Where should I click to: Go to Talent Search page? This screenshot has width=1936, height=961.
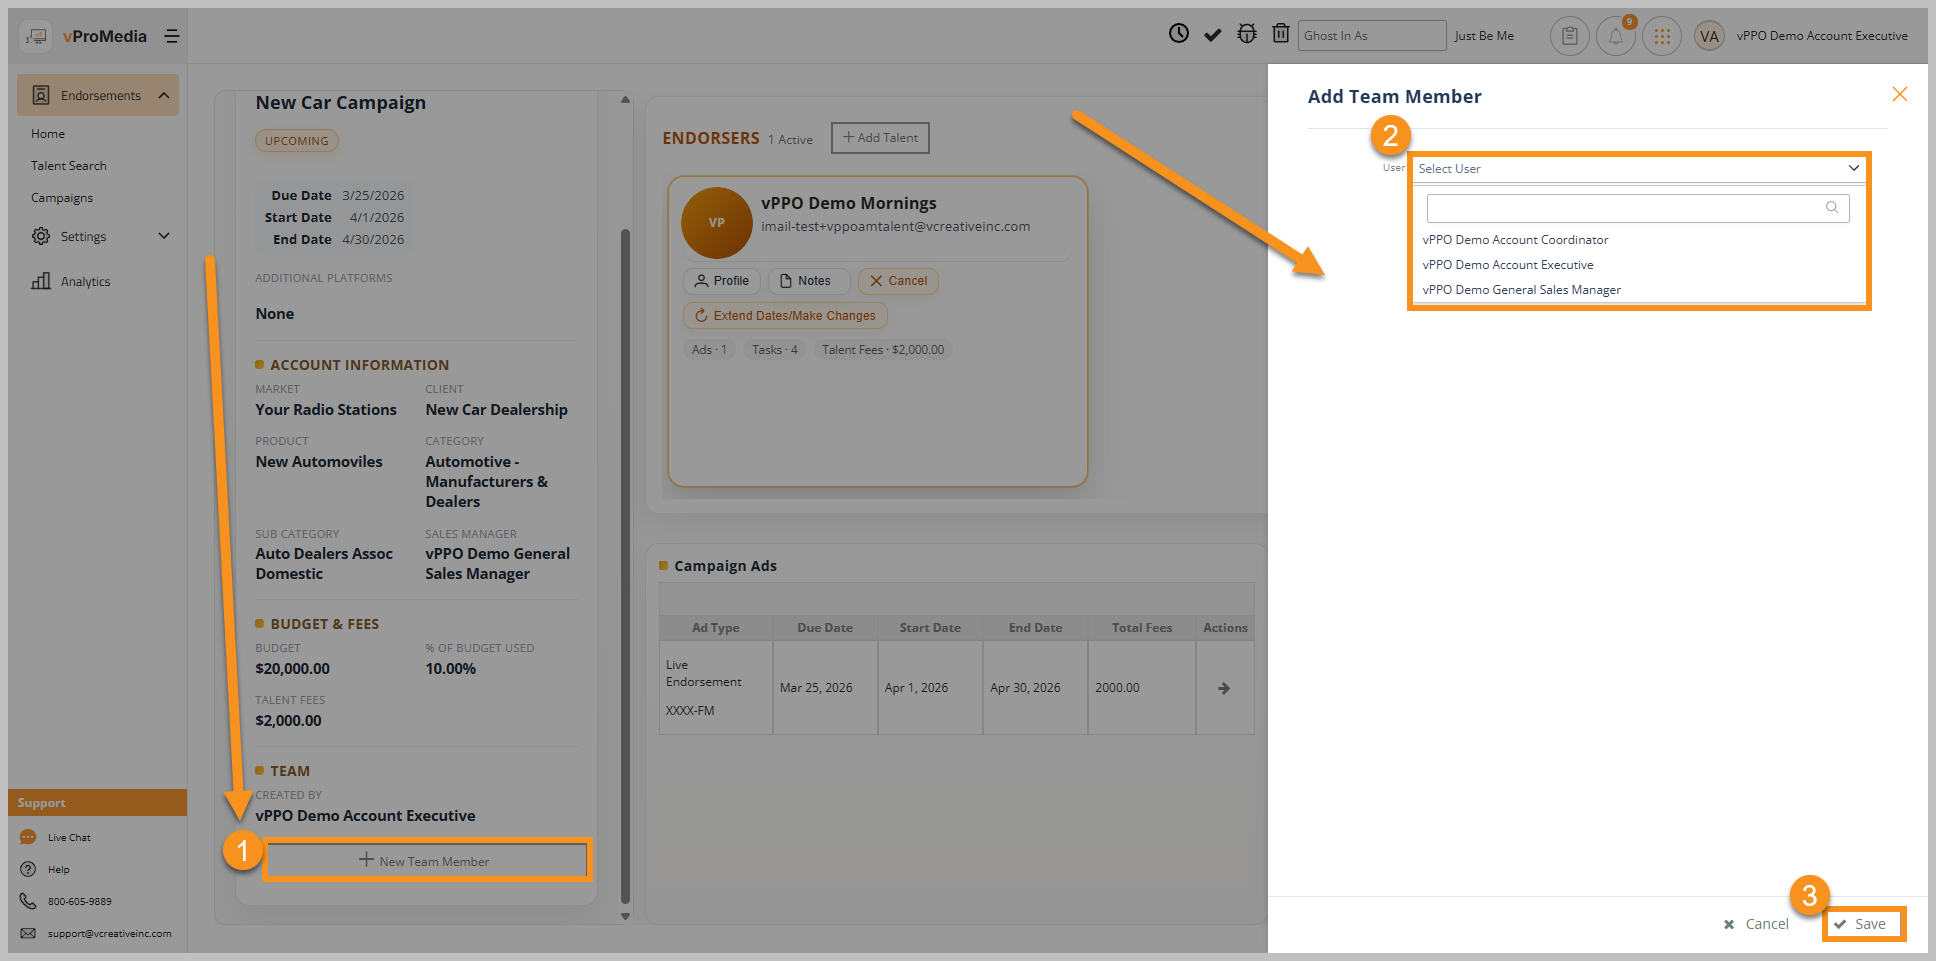(x=68, y=166)
